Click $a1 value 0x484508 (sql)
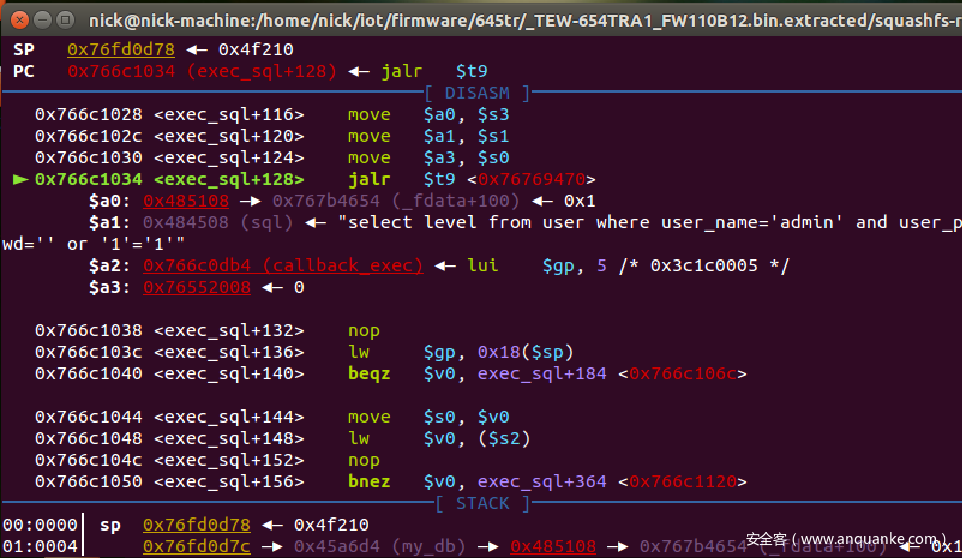 (218, 223)
